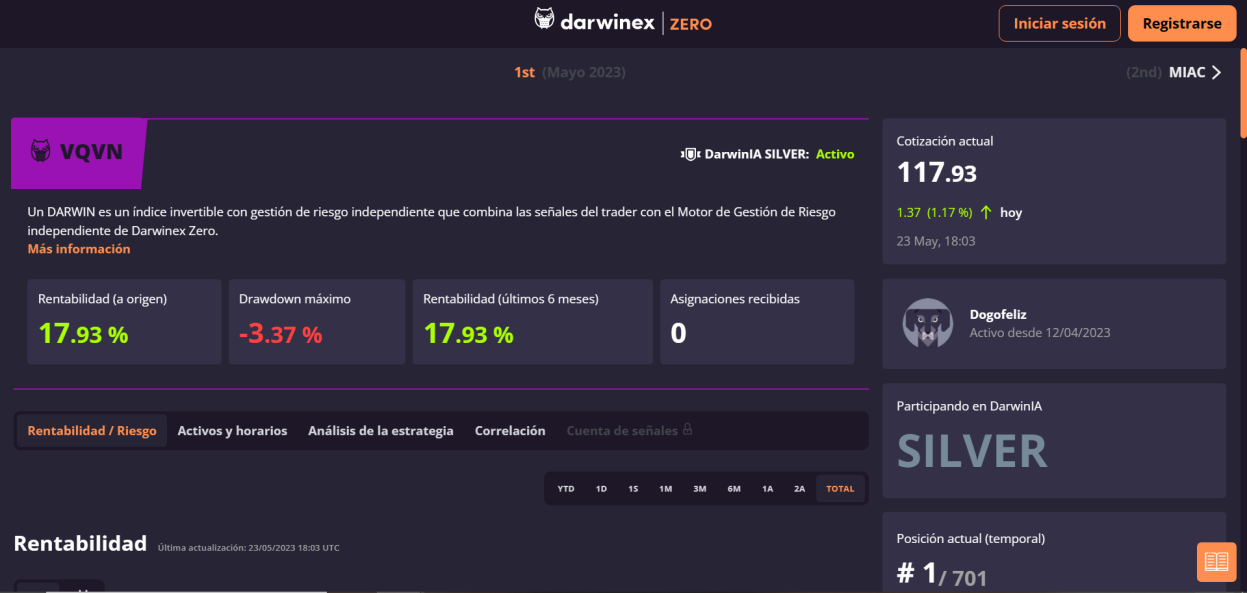Select the Cuenta de señales tab
This screenshot has width=1247, height=593.
click(629, 431)
